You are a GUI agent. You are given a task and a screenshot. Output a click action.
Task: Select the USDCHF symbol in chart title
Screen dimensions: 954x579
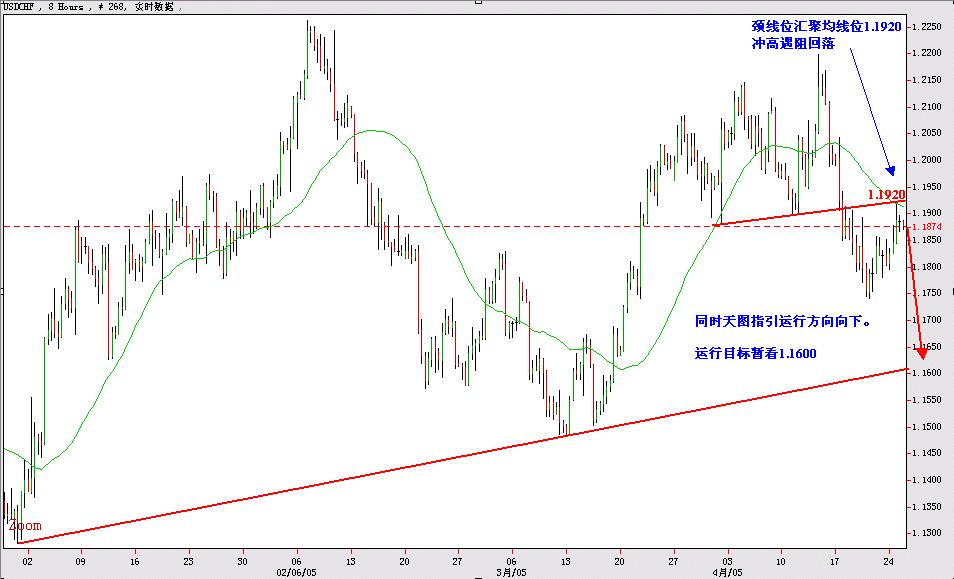point(20,7)
